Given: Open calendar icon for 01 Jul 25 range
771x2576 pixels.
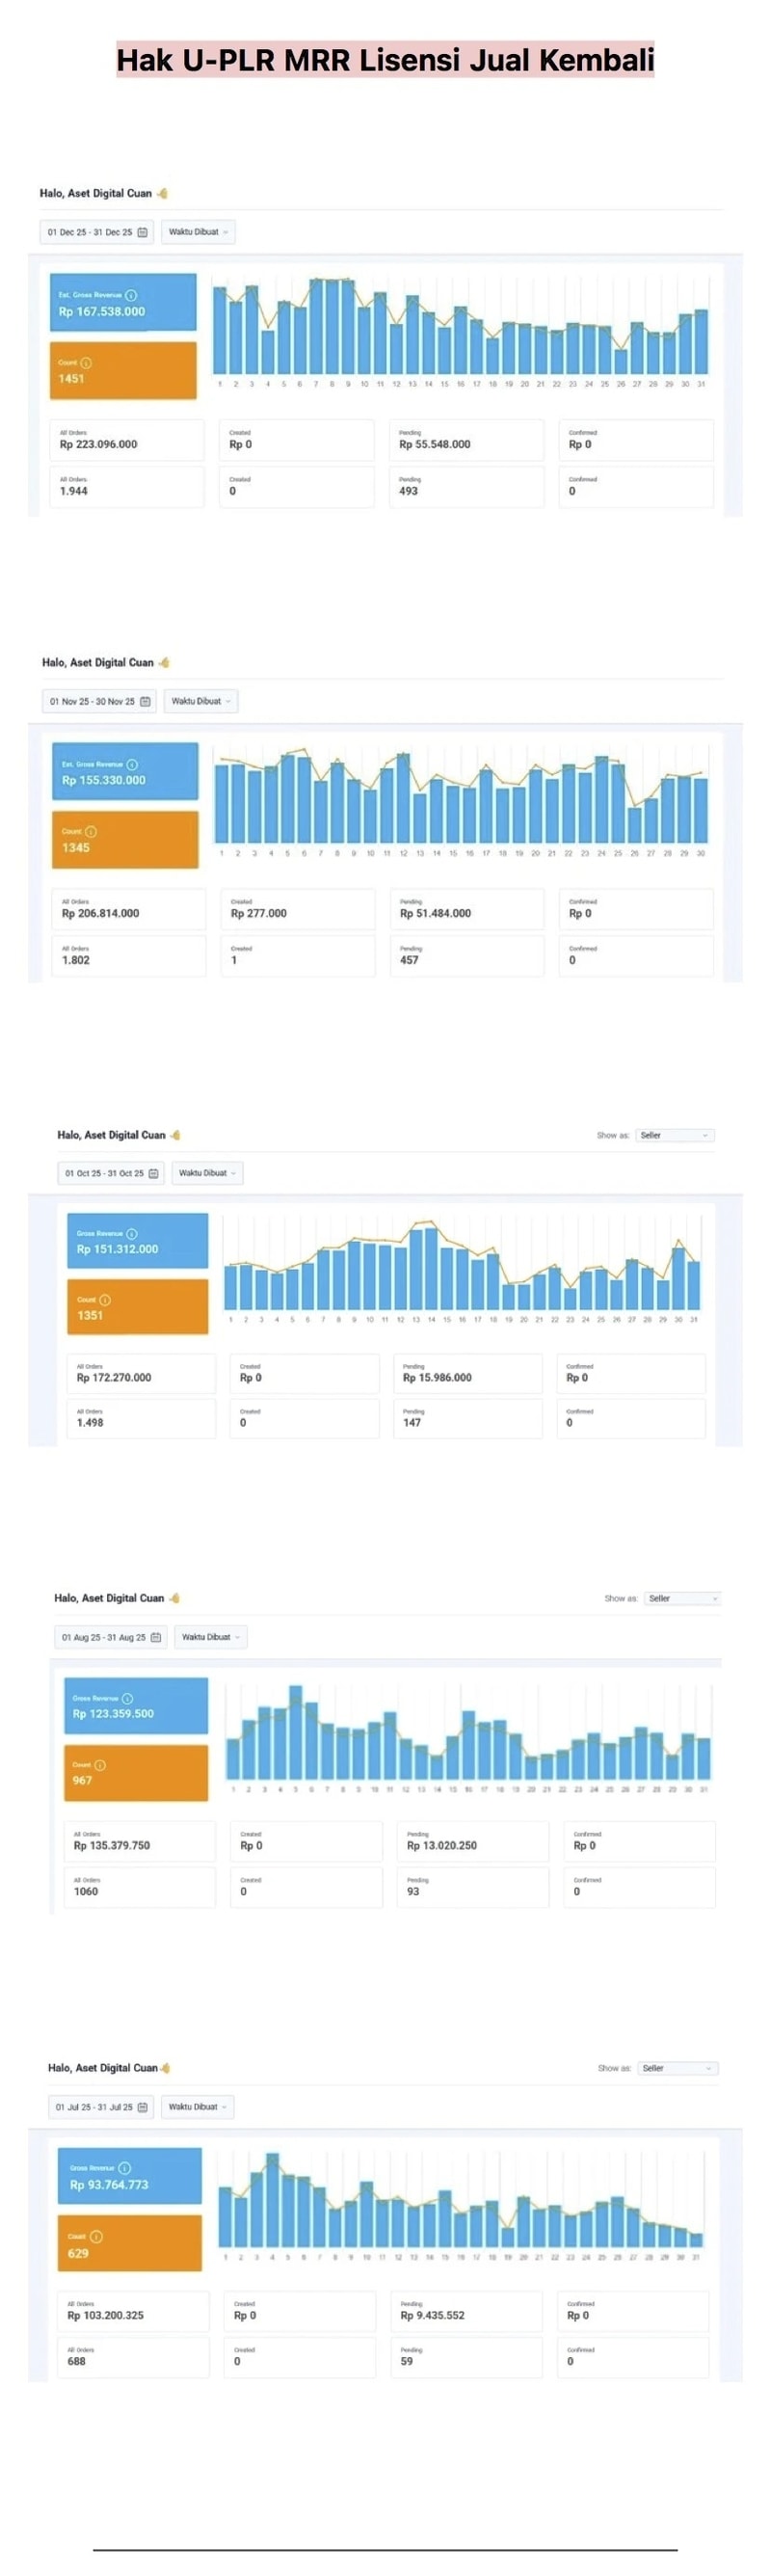Looking at the screenshot, I should (x=143, y=2106).
